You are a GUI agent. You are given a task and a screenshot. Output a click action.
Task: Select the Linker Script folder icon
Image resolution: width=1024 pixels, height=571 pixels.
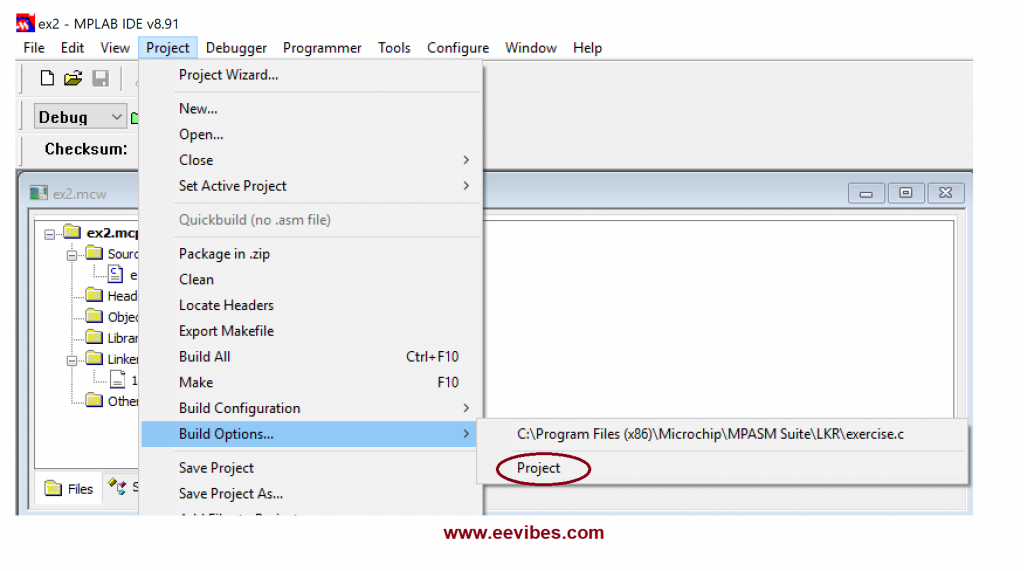click(x=95, y=358)
